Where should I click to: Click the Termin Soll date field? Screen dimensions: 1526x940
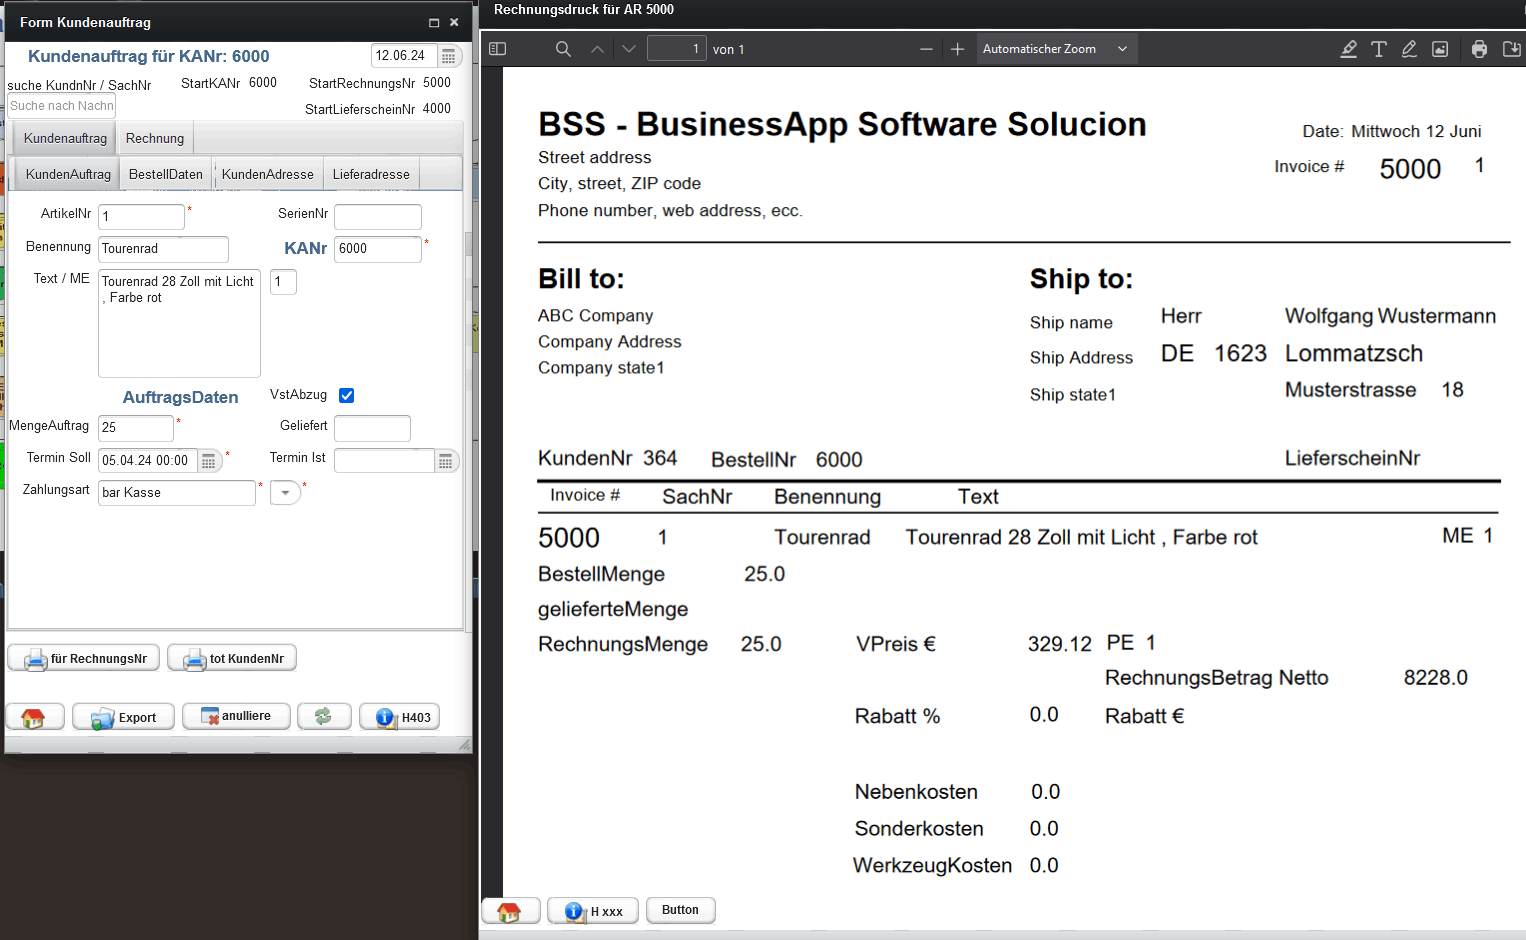tap(147, 461)
